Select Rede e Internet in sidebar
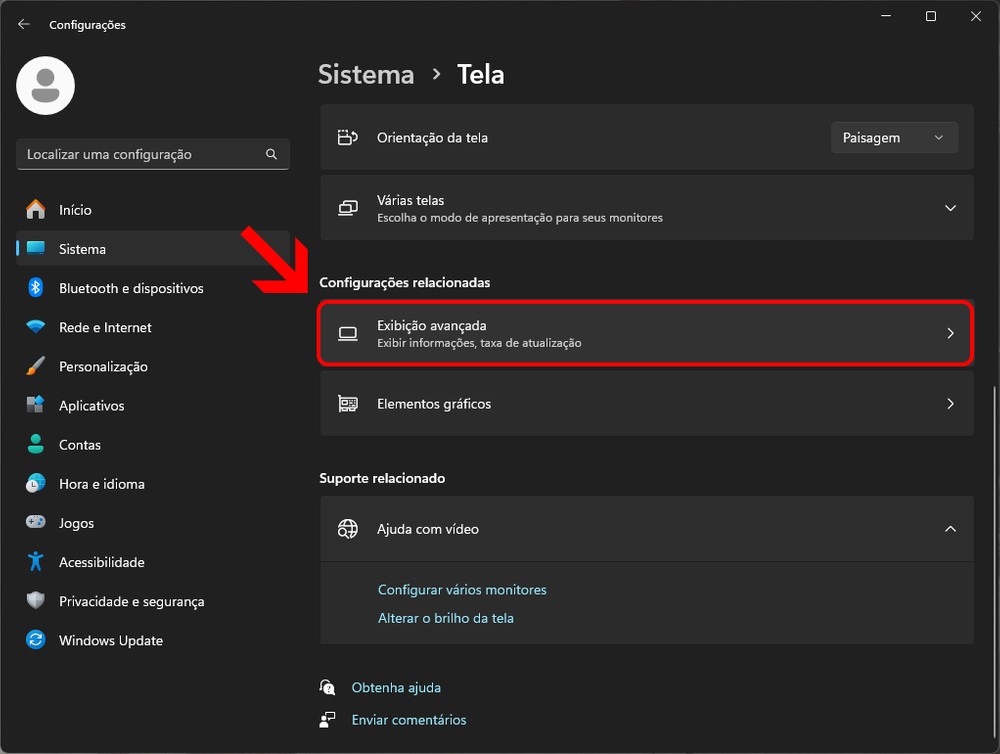This screenshot has width=1000, height=754. tap(105, 327)
